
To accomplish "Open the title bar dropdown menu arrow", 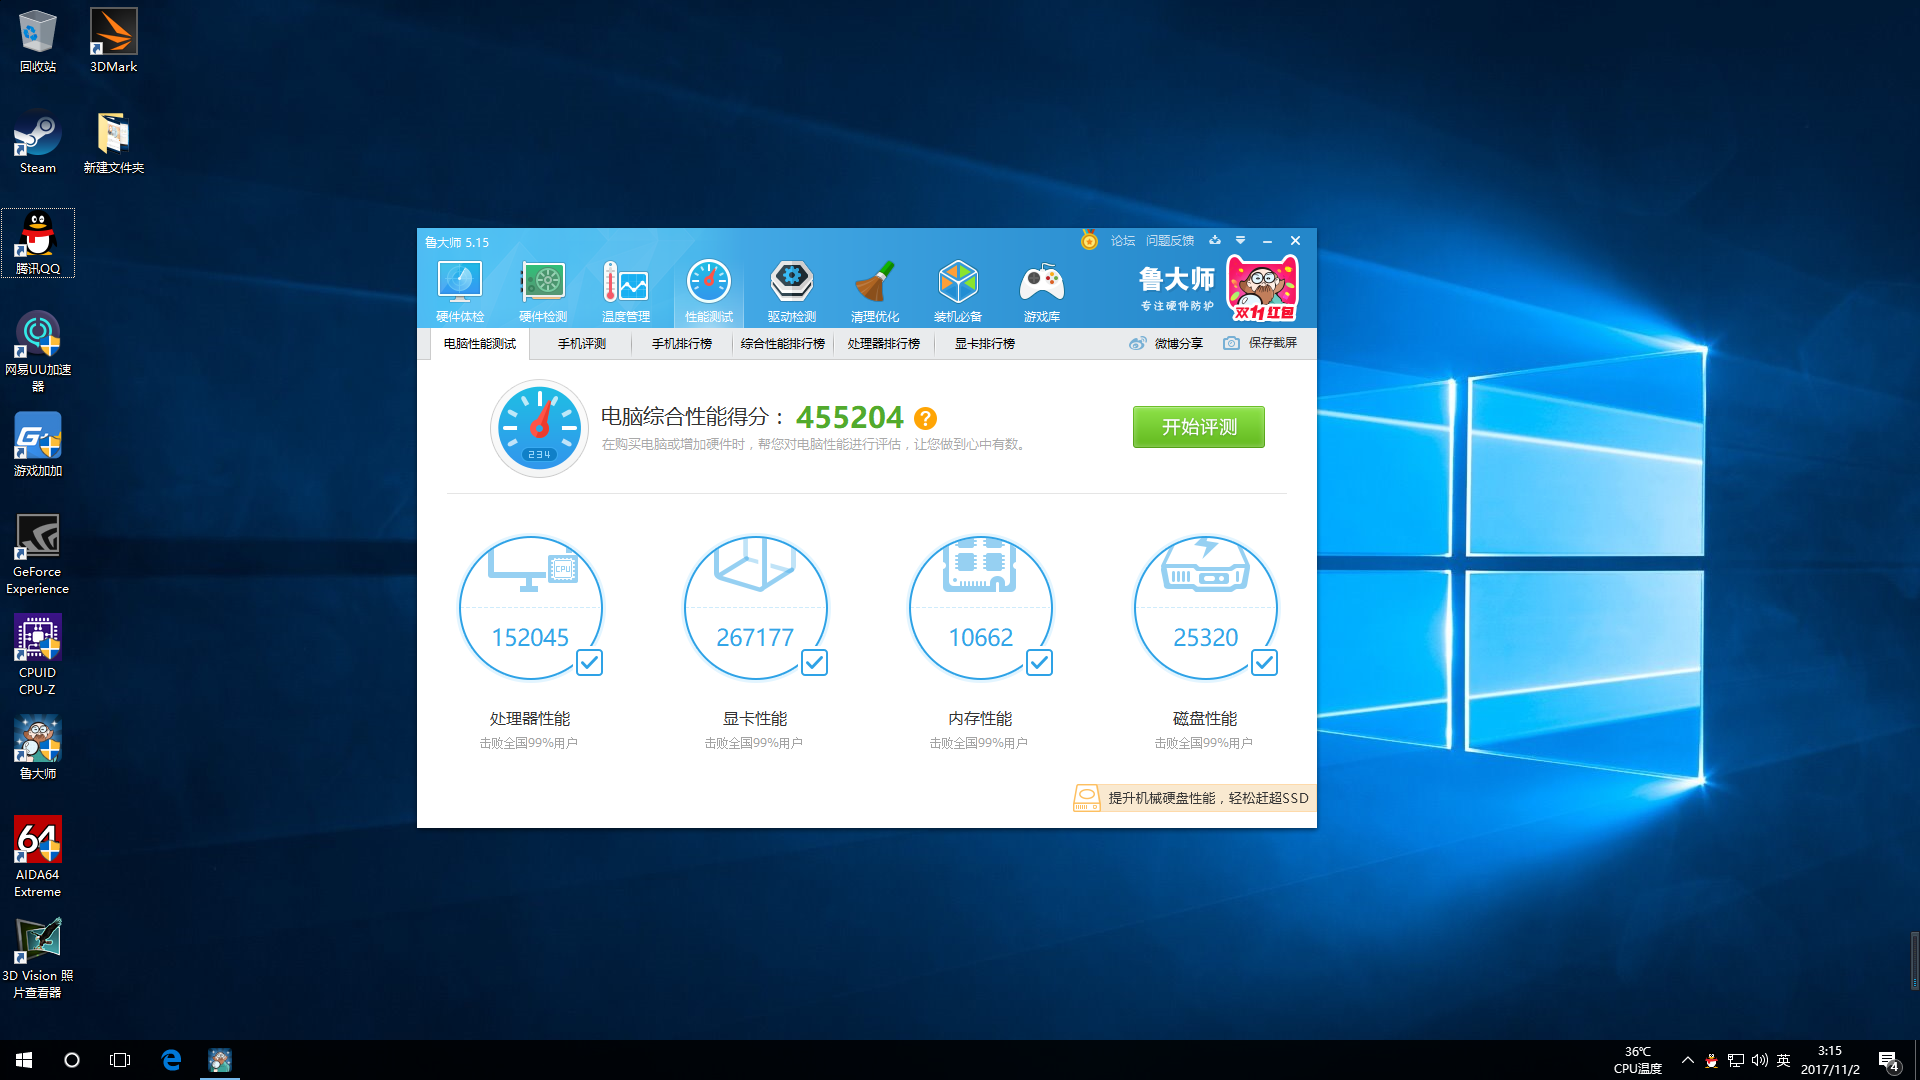I will click(x=1240, y=240).
